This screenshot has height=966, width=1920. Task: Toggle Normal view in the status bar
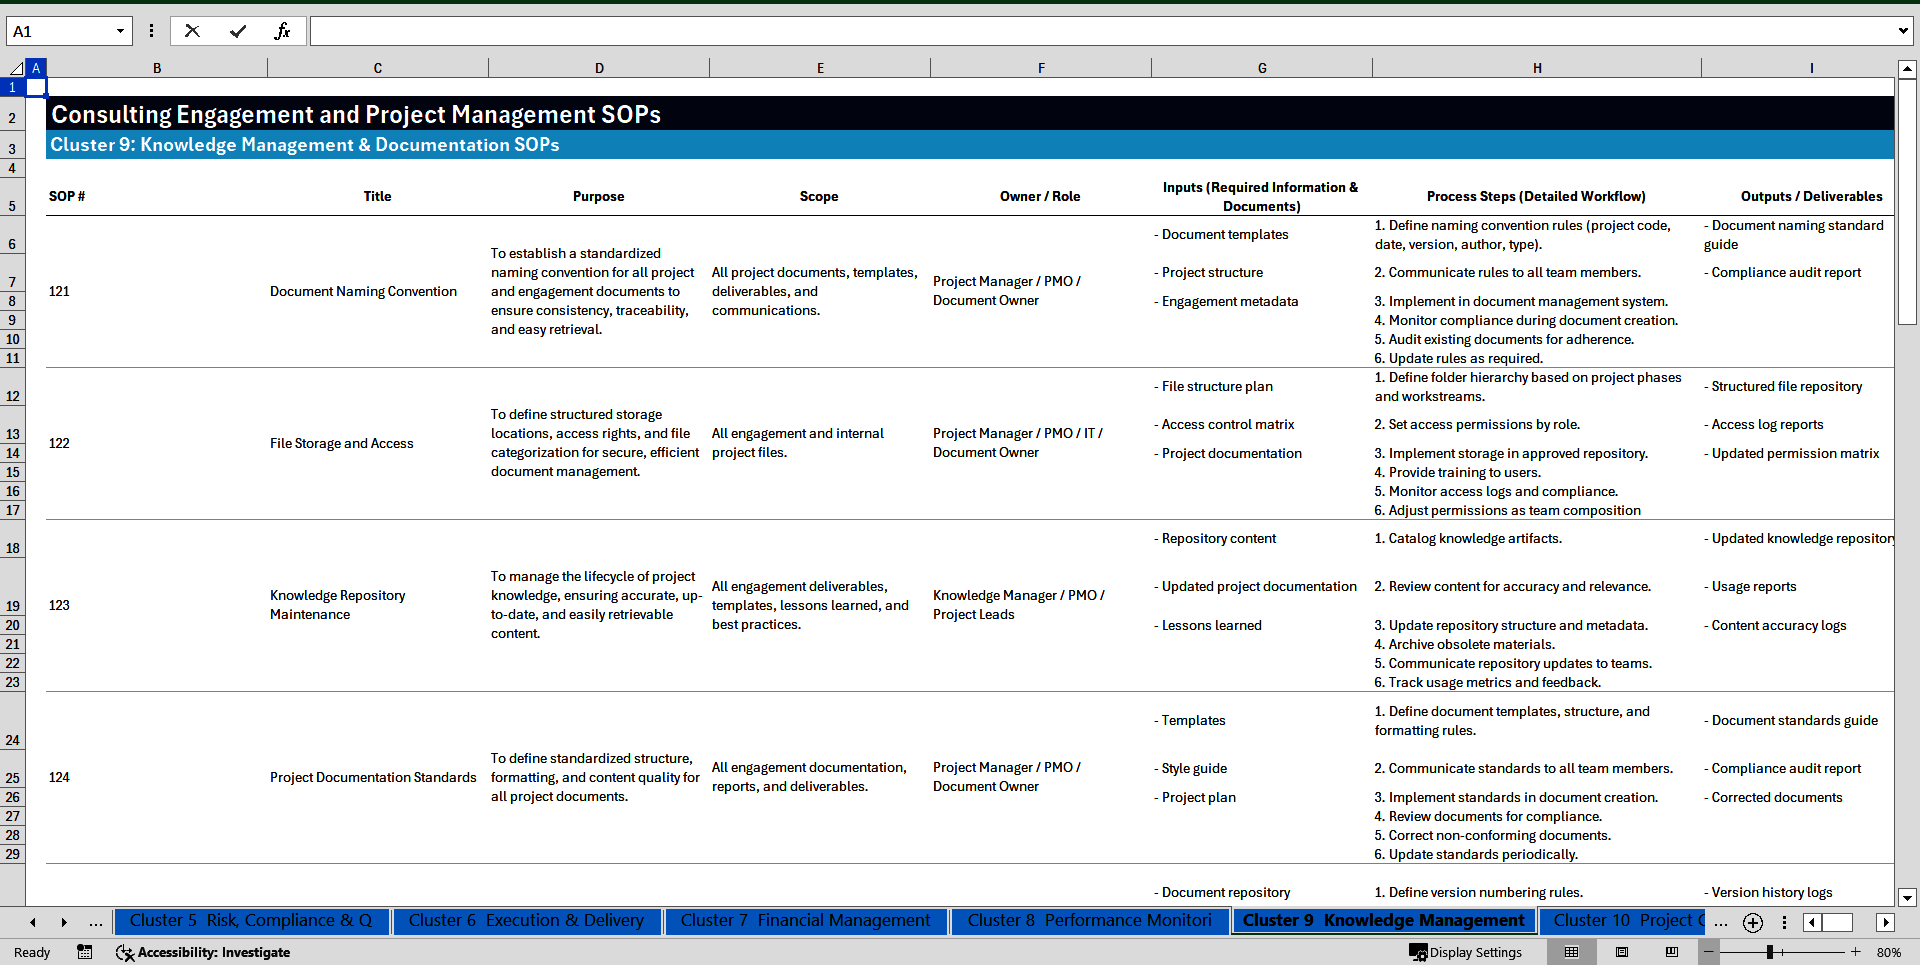(1571, 952)
